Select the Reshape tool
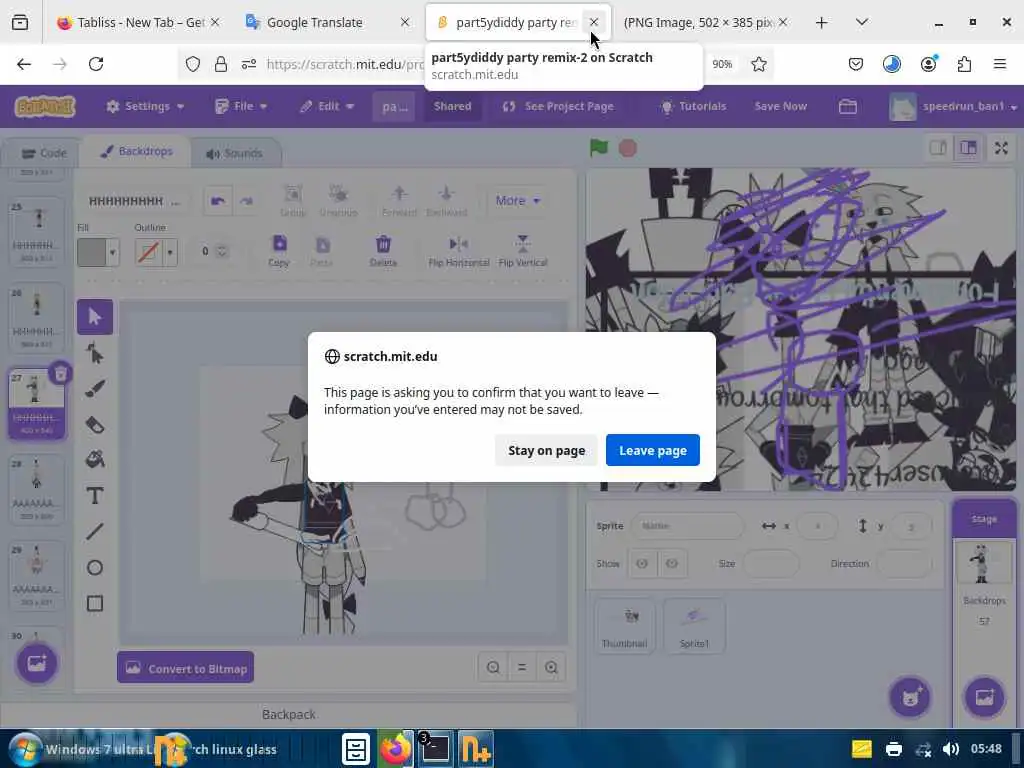 point(95,353)
